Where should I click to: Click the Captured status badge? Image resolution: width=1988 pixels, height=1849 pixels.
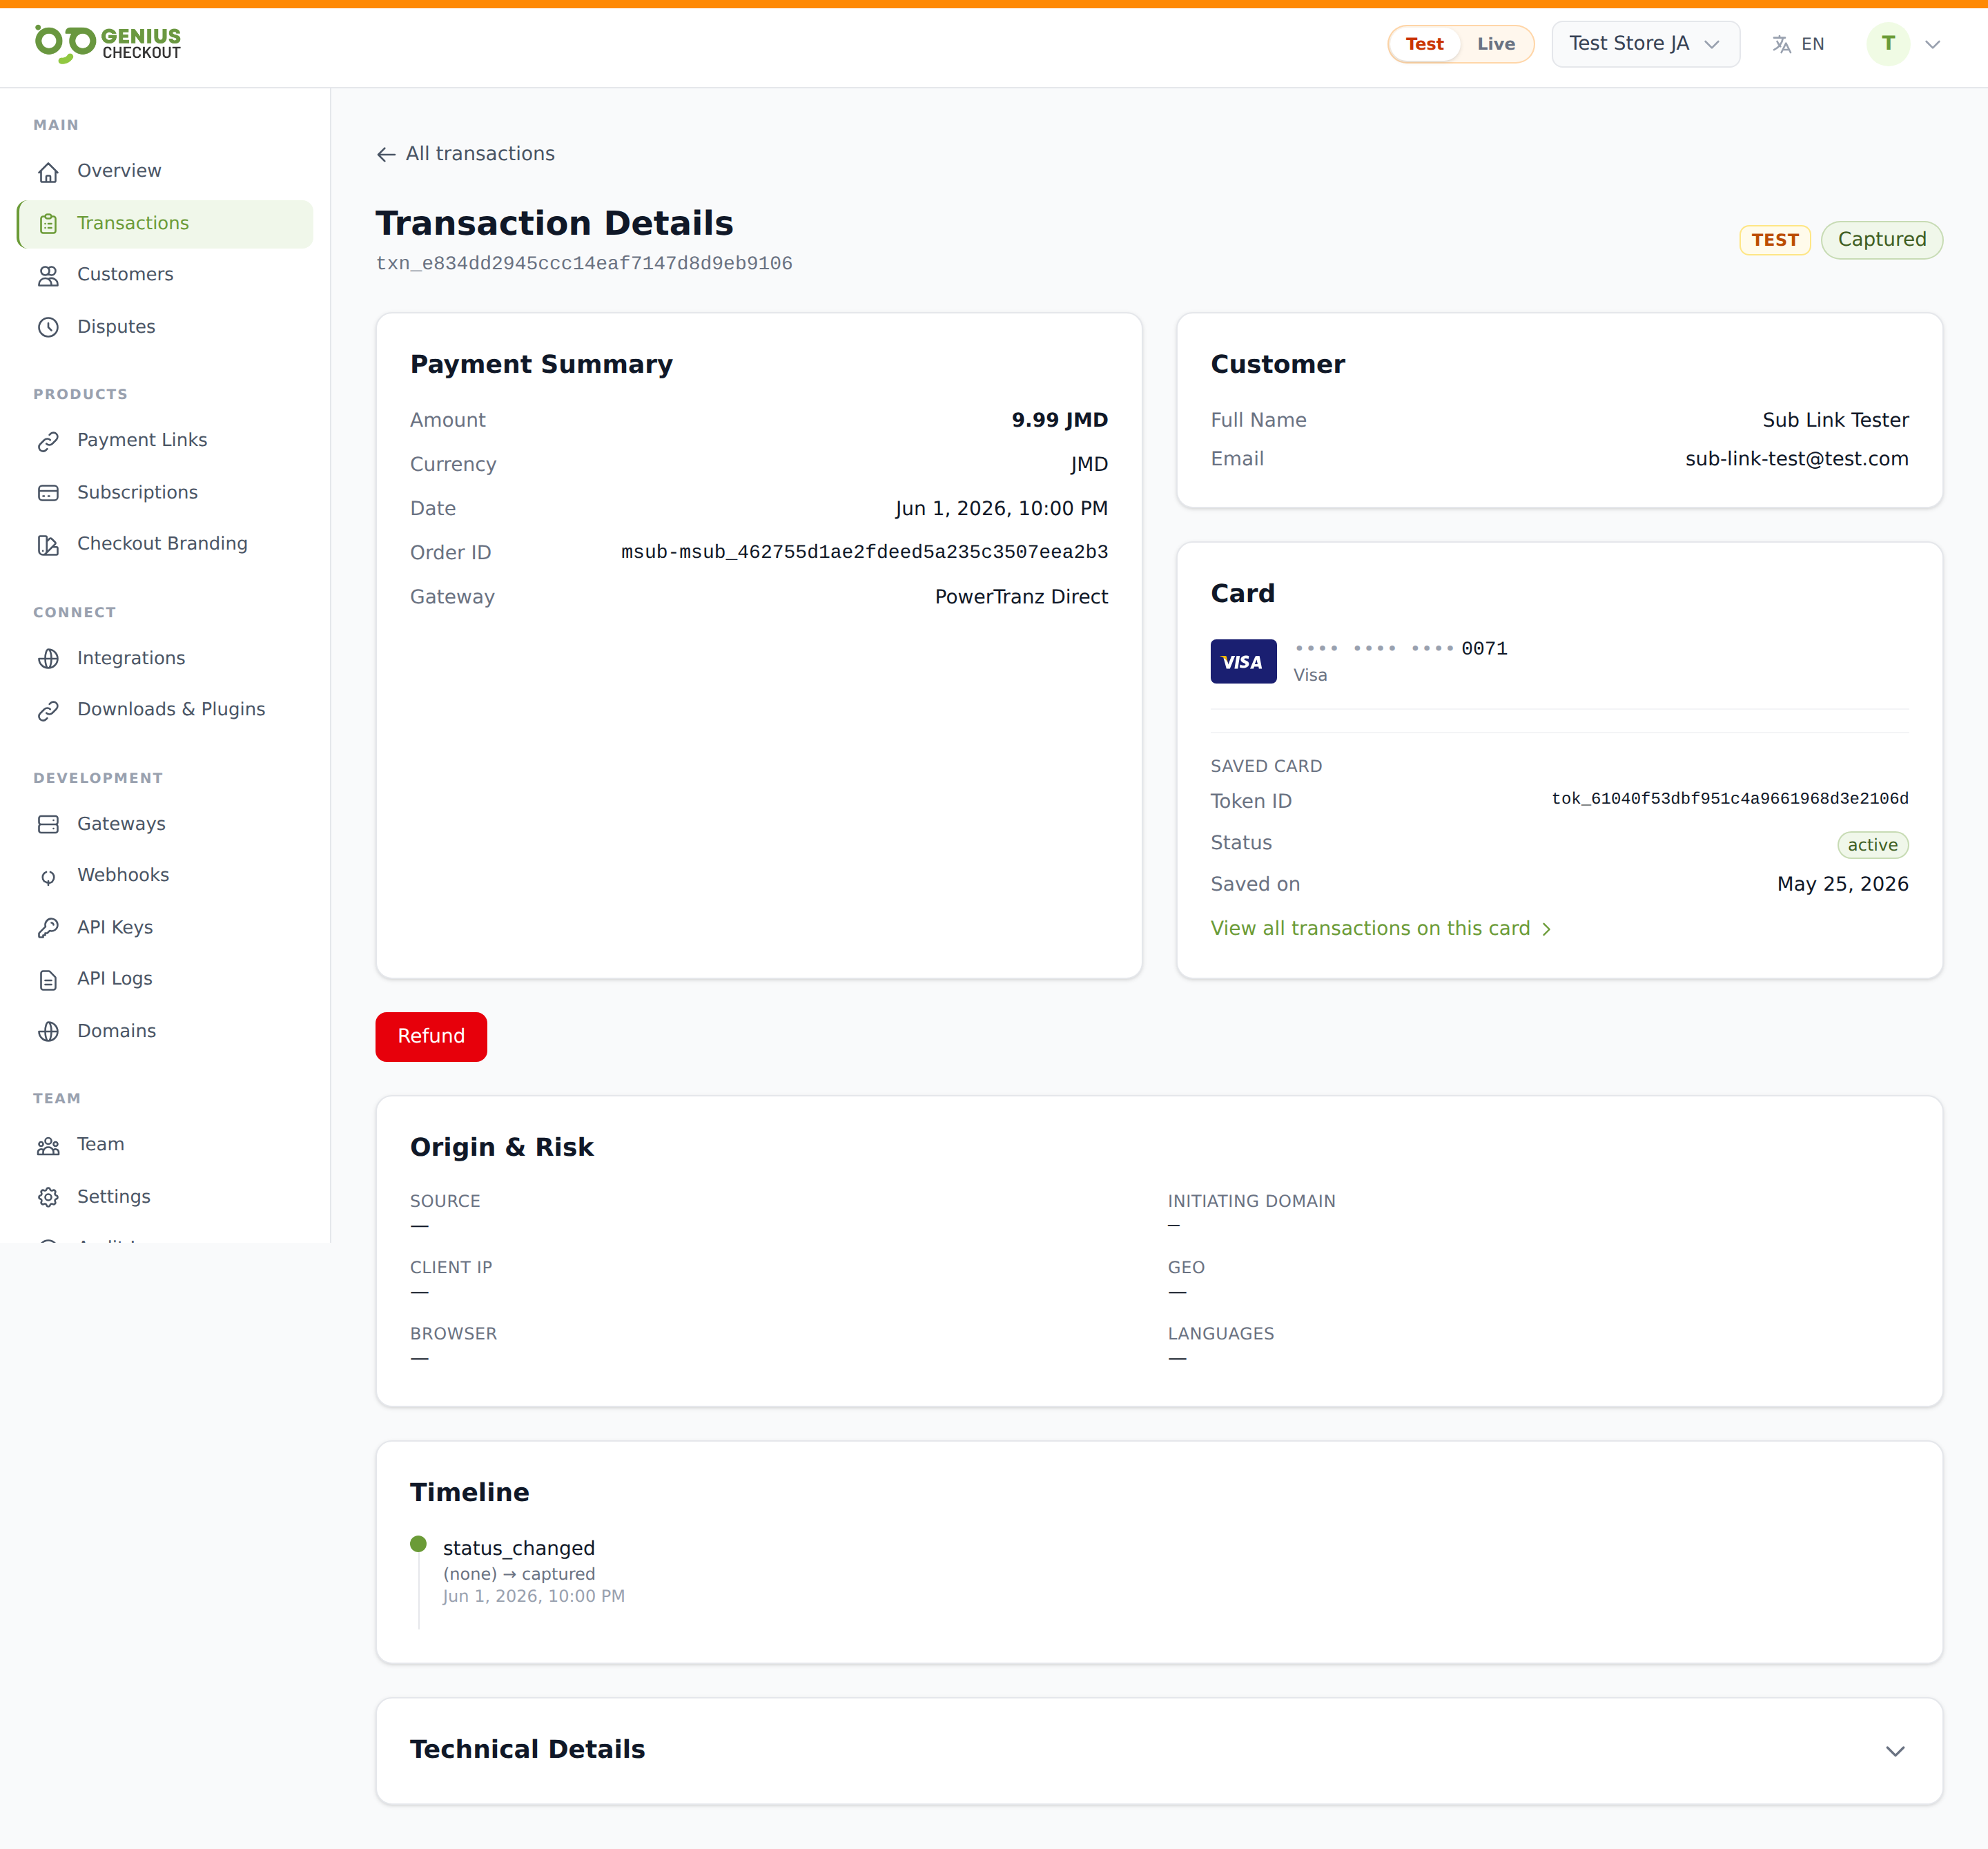pyautogui.click(x=1881, y=239)
